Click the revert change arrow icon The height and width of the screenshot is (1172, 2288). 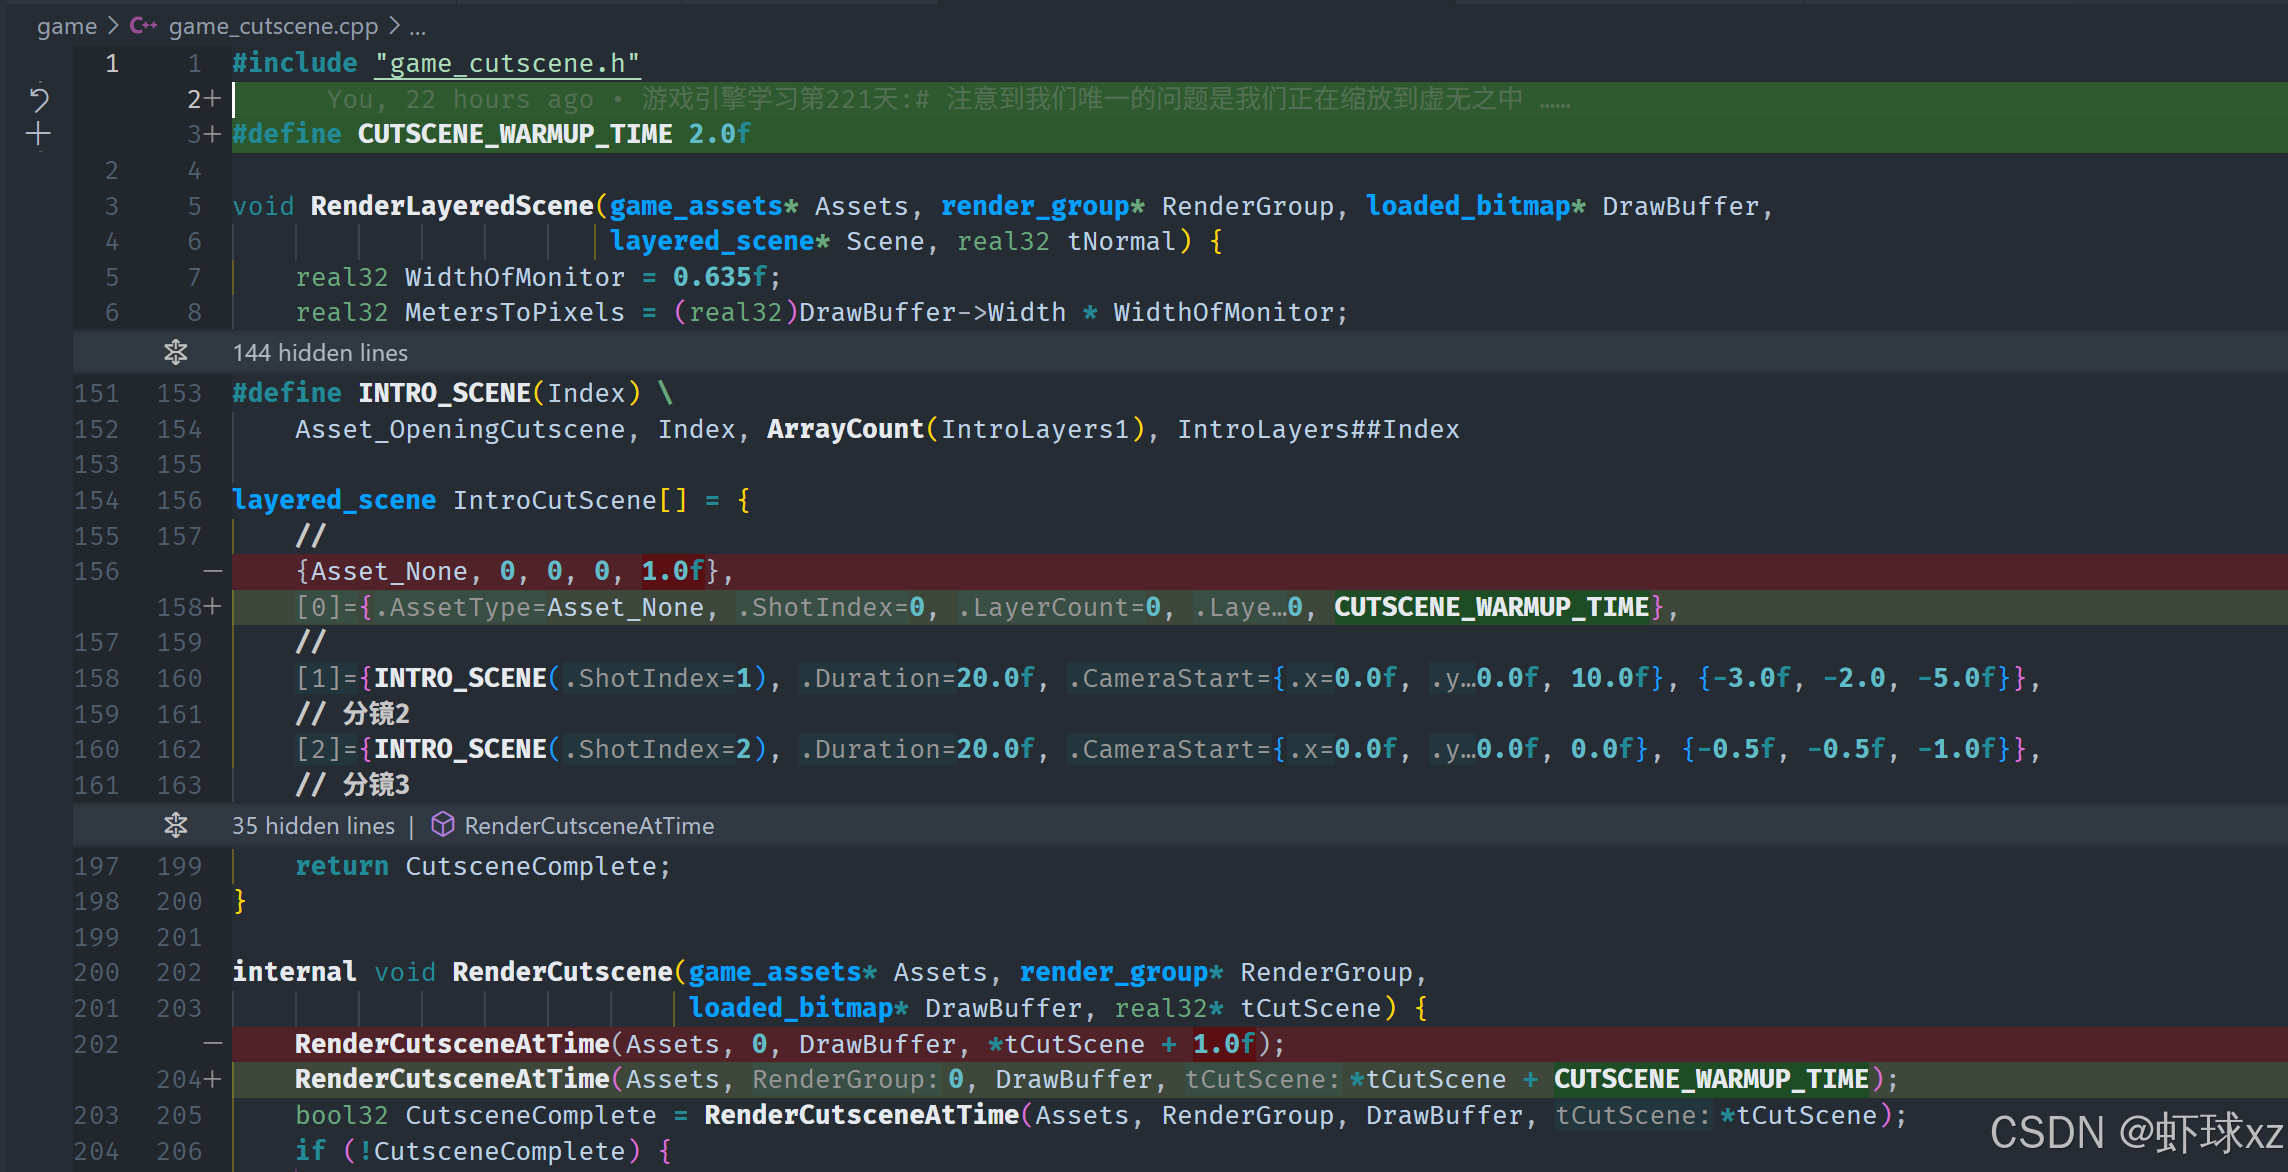point(38,98)
